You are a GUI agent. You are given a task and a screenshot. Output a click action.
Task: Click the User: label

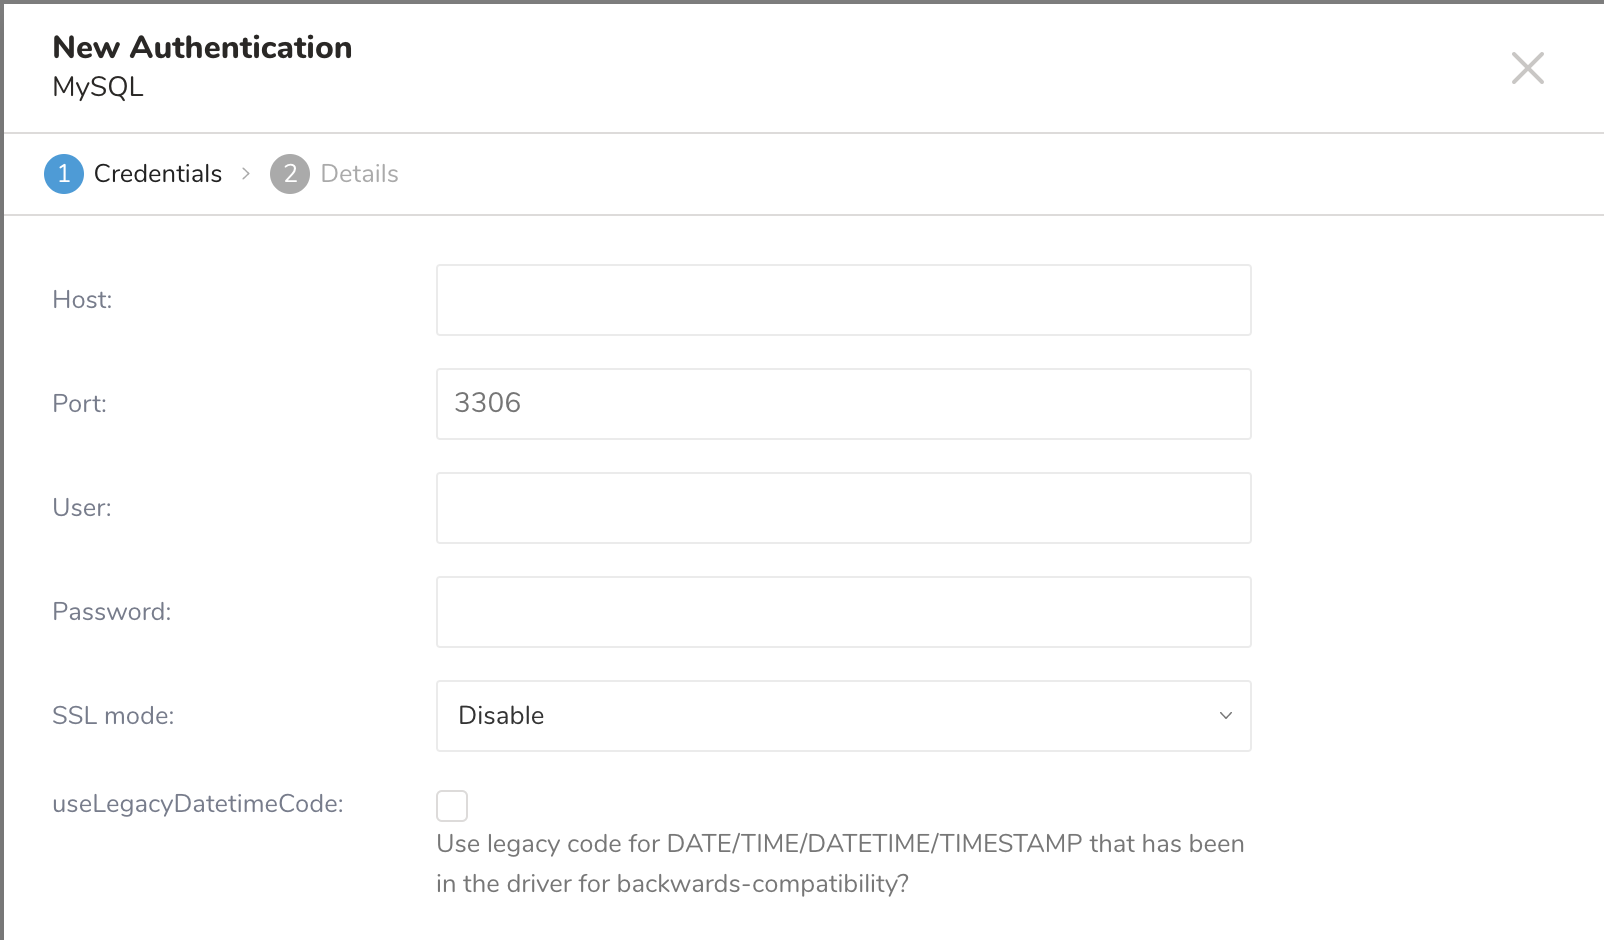(x=82, y=508)
